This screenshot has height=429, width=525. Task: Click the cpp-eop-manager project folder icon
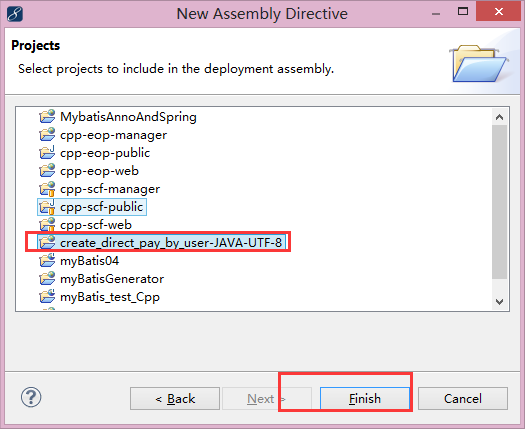47,135
